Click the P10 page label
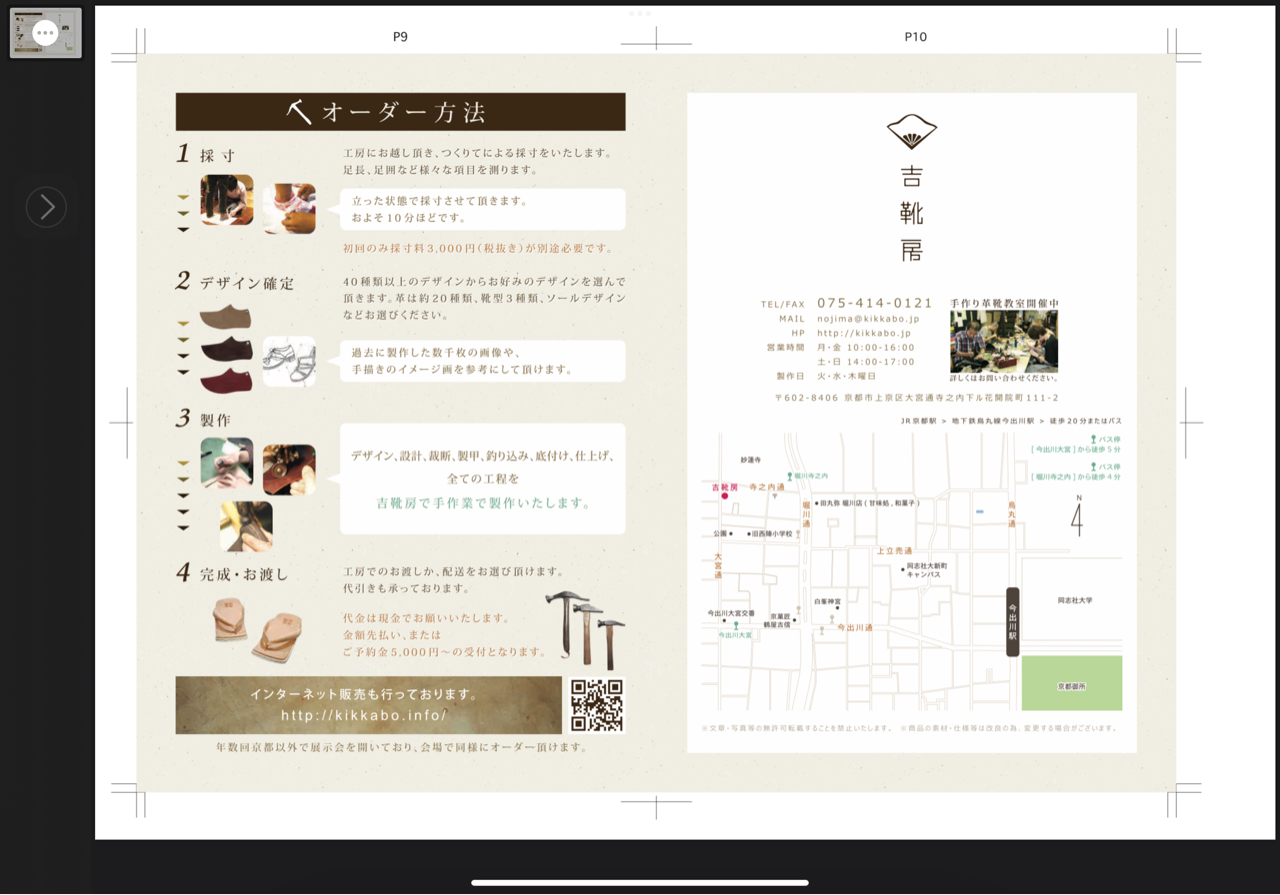This screenshot has width=1280, height=895. coord(916,37)
